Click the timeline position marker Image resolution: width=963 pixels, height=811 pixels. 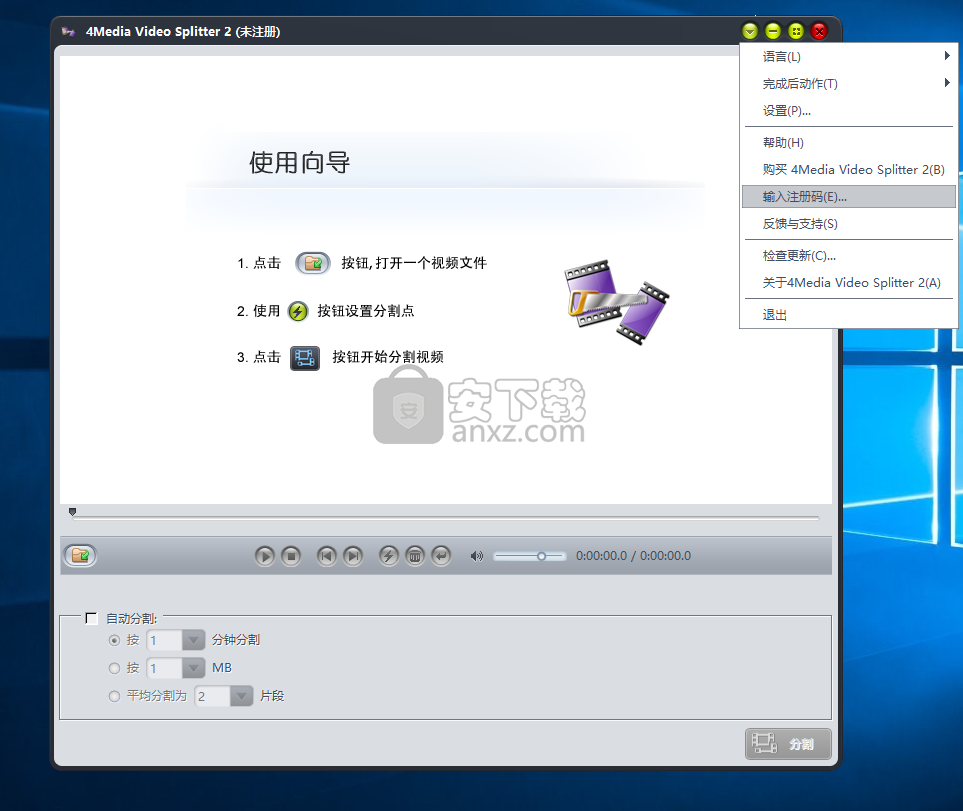[x=72, y=511]
